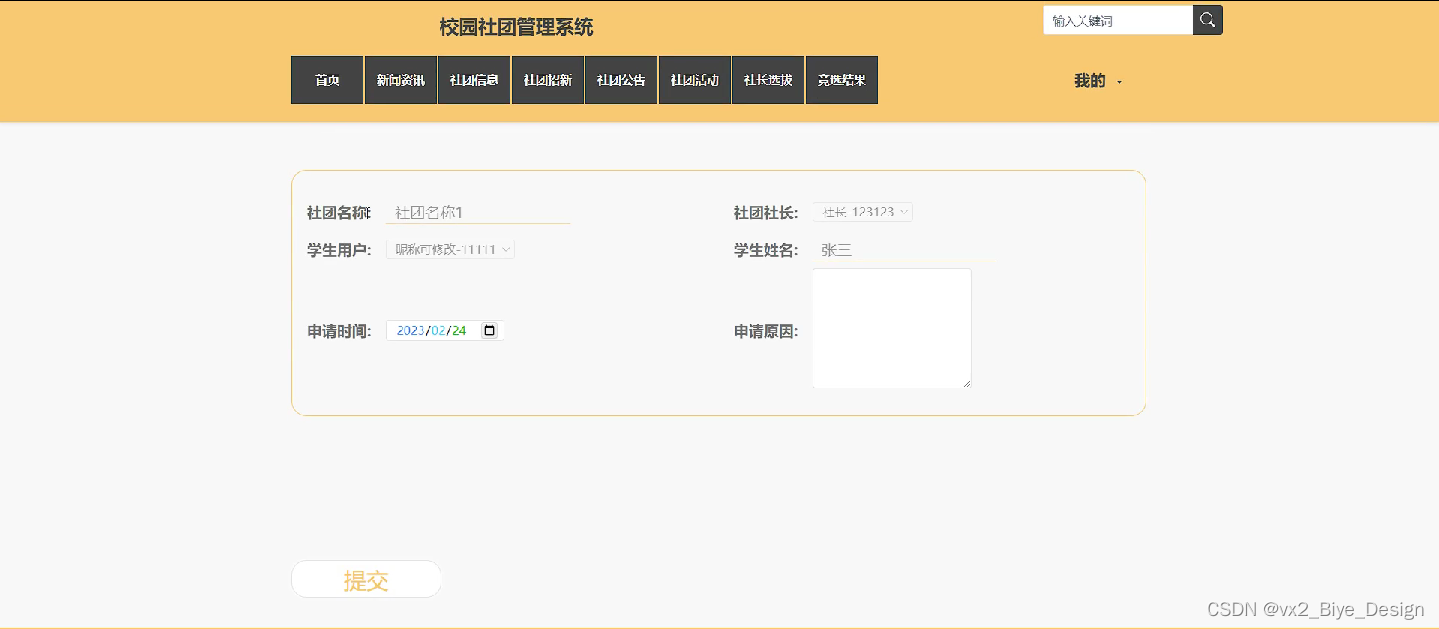Open 社团信息 navigation item

pyautogui.click(x=474, y=80)
